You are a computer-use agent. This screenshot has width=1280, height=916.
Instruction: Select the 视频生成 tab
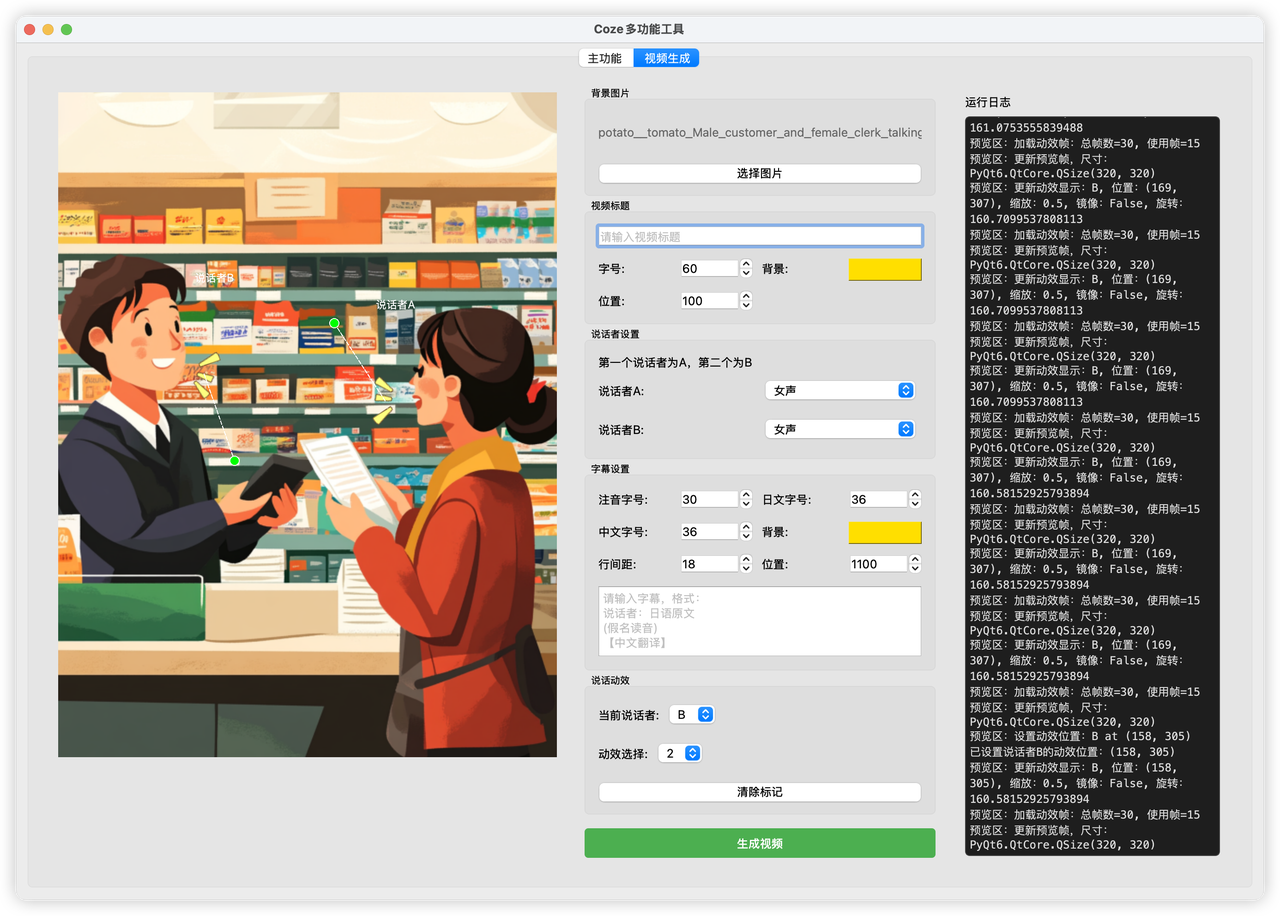pos(667,58)
